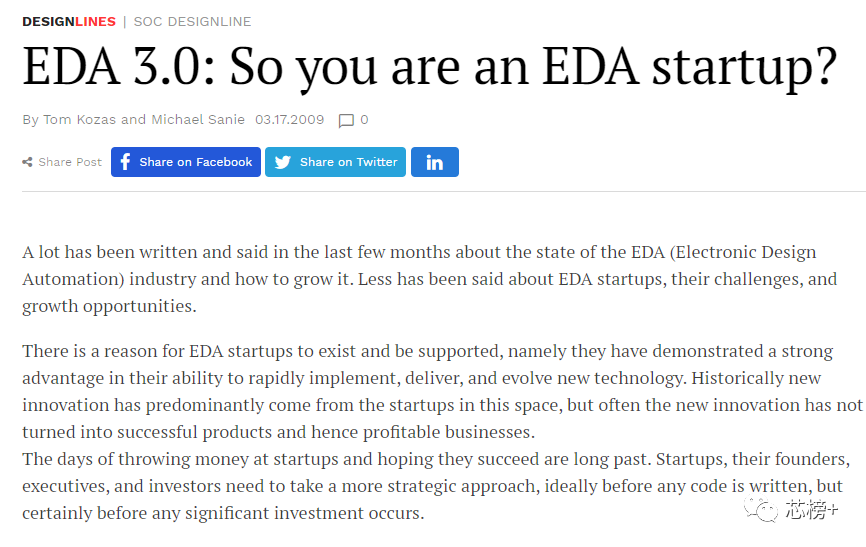Viewport: 866px width, 547px height.
Task: Go to SOC DESIGNLINE category
Action: pos(192,22)
